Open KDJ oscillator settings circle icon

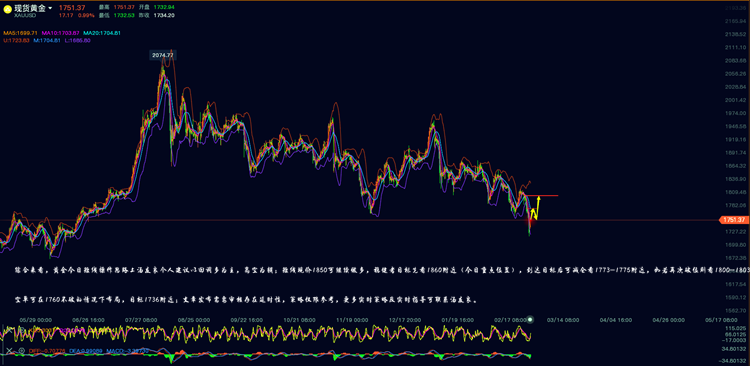tap(22, 330)
